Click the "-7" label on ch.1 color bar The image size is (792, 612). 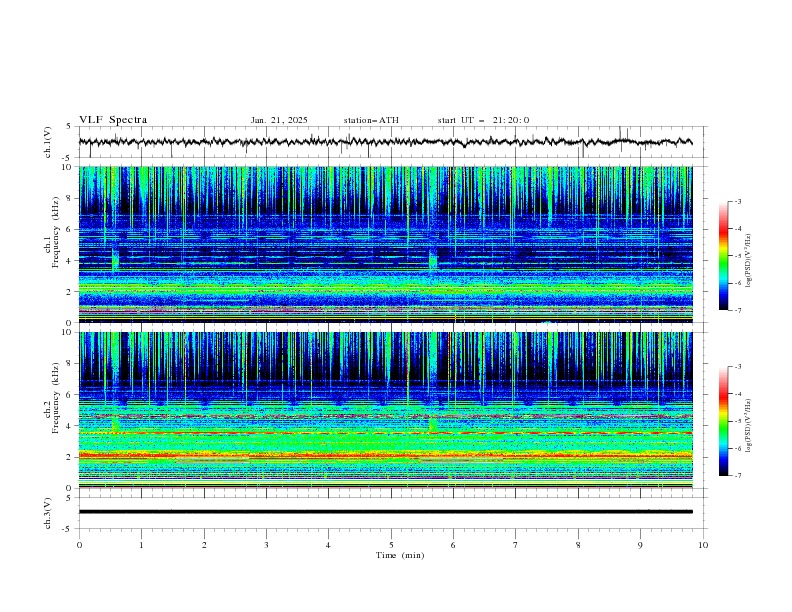pyautogui.click(x=737, y=310)
